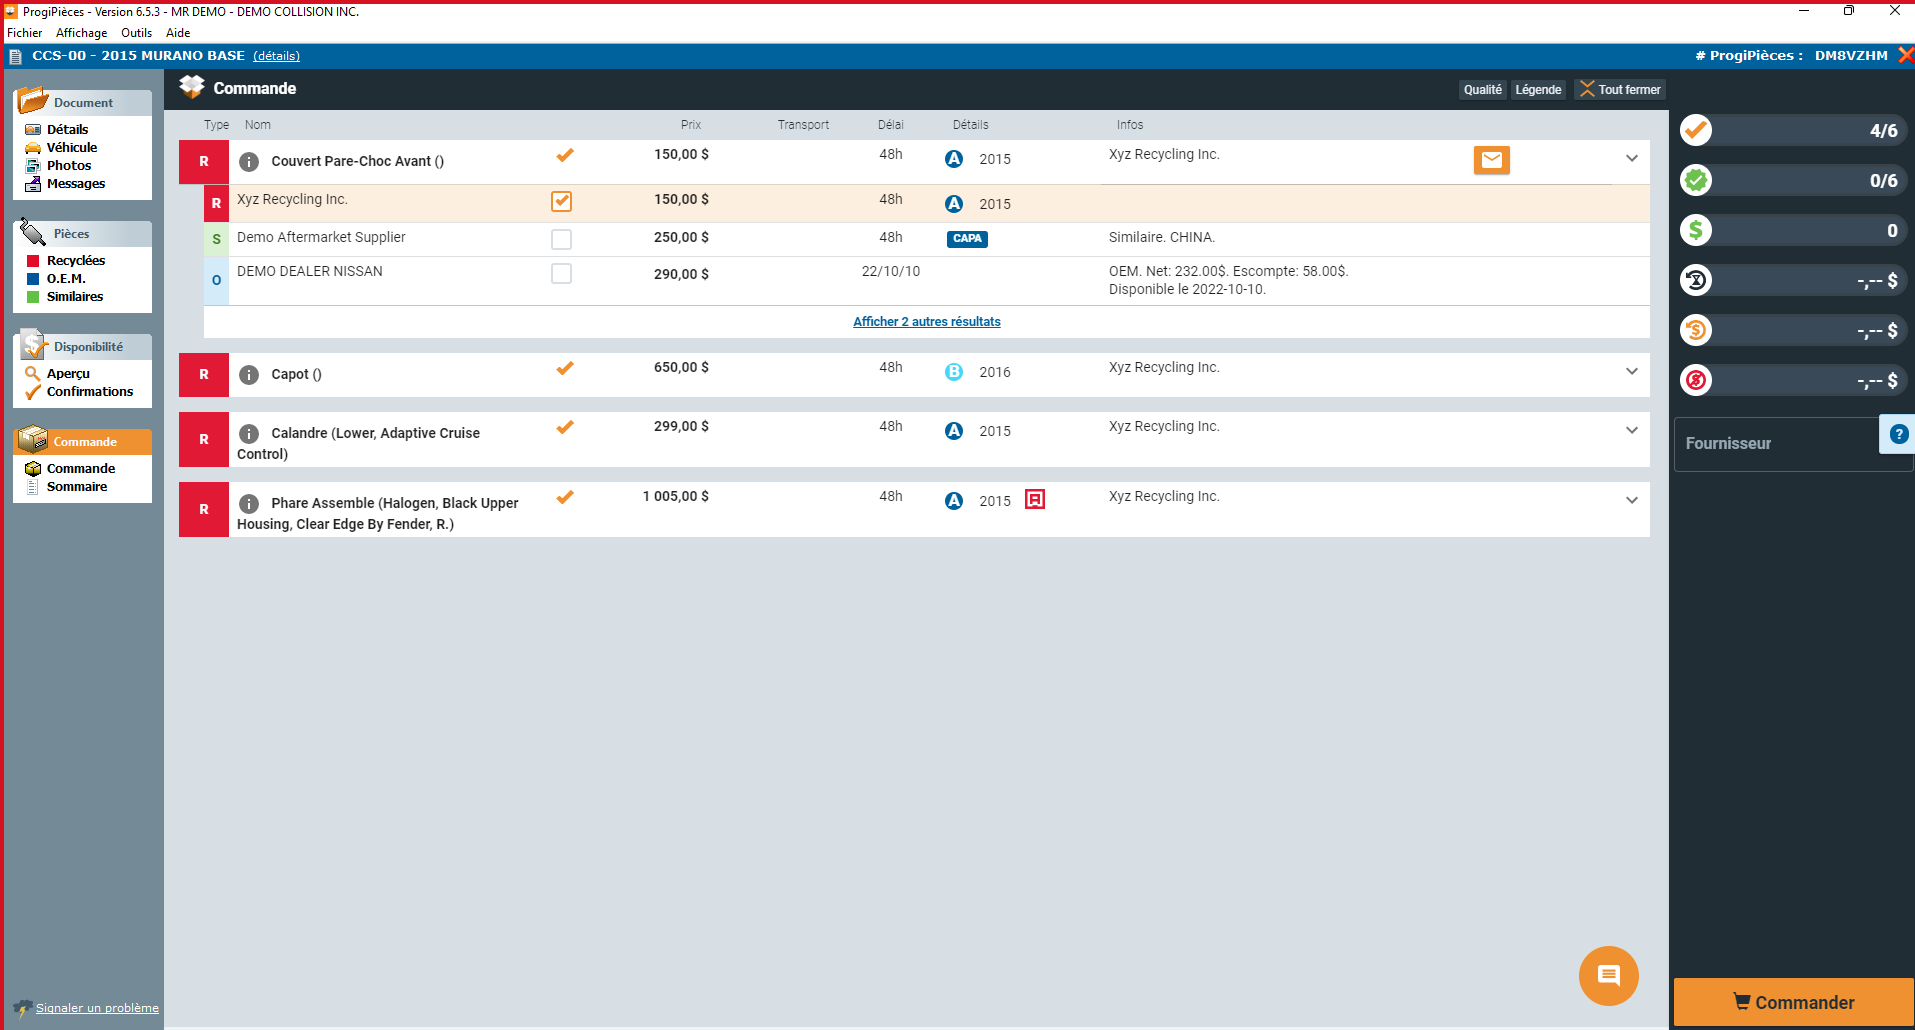Screen dimensions: 1915x1030
Task: Click red R type badge of Capot
Action: [x=204, y=374]
